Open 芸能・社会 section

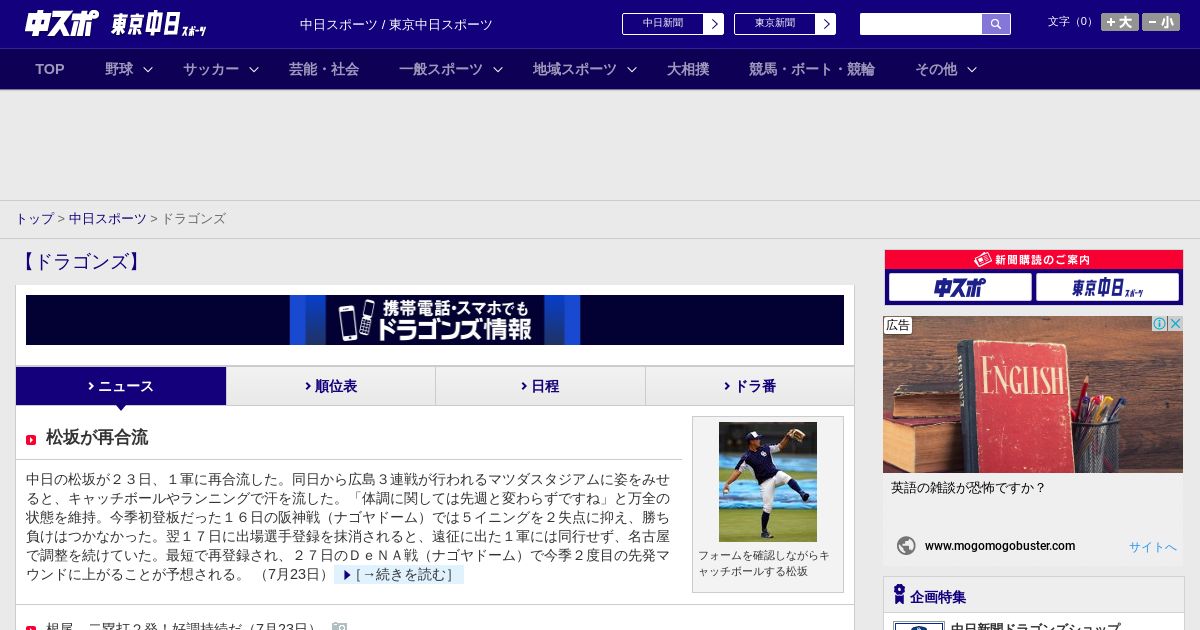pyautogui.click(x=324, y=69)
